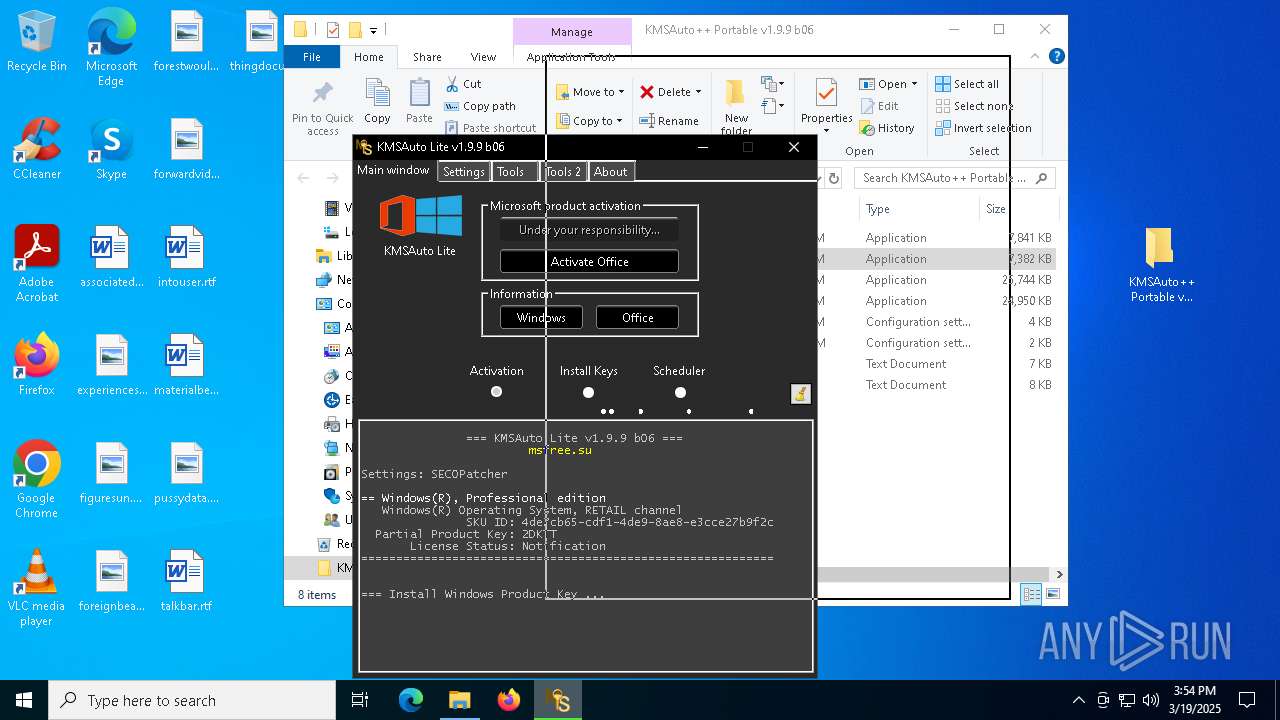Select the CCleaner desktop icon
This screenshot has height=720, width=1280.
tap(37, 150)
